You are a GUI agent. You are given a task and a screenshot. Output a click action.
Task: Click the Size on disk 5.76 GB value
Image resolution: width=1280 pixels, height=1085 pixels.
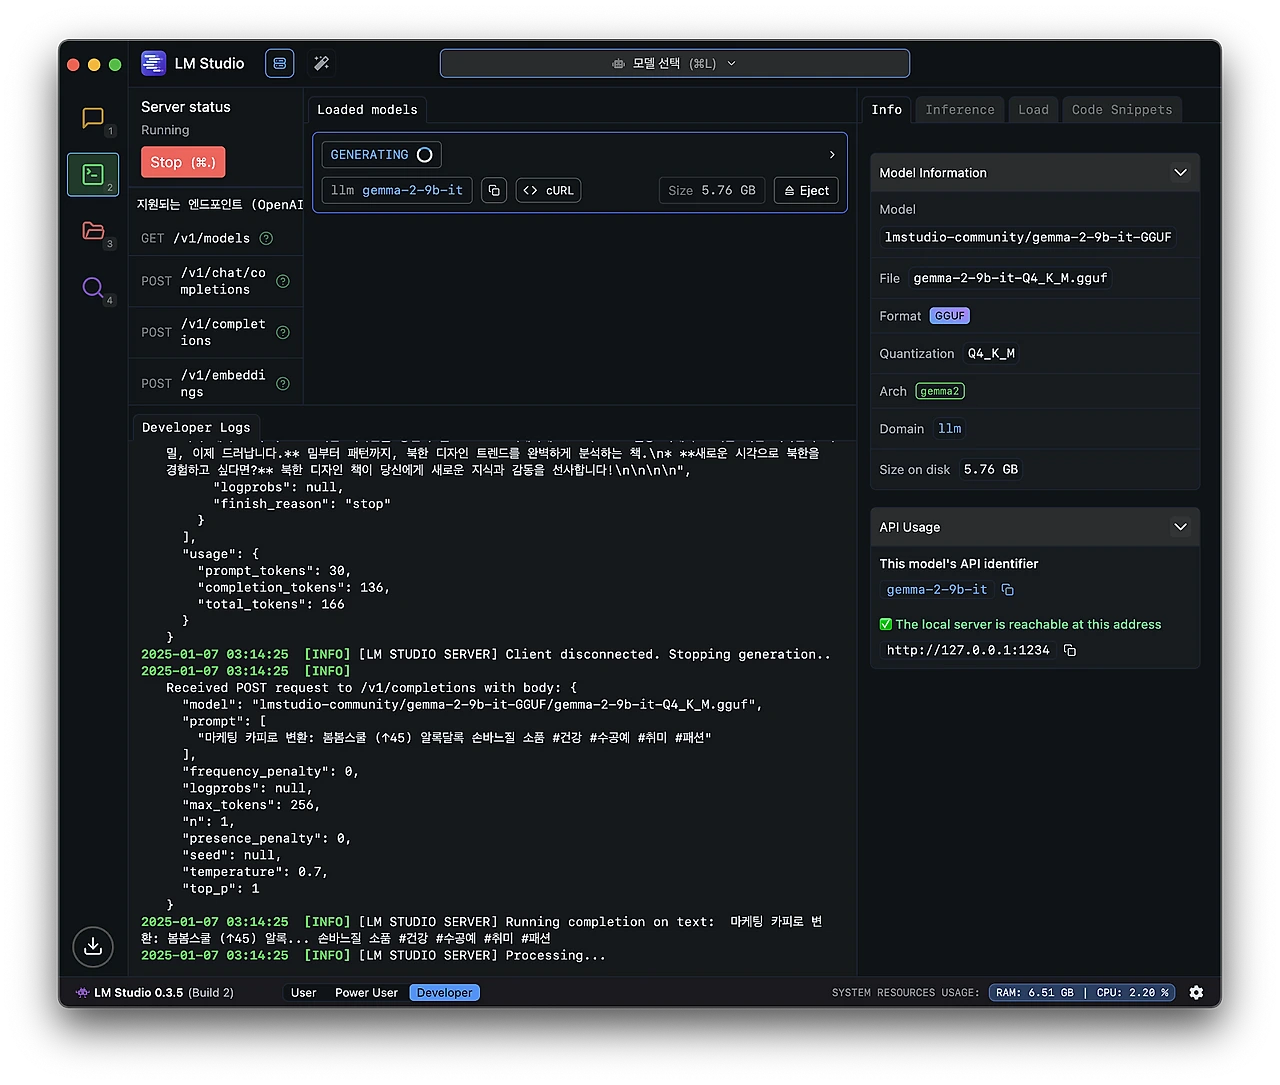(991, 469)
